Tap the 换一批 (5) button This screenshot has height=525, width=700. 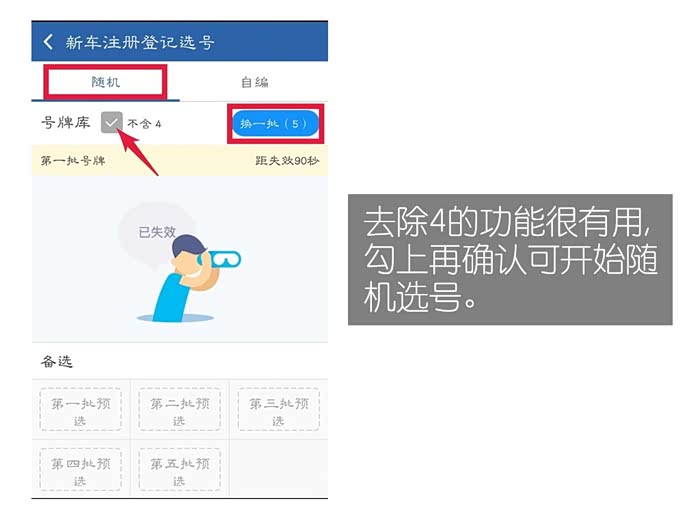click(x=275, y=123)
